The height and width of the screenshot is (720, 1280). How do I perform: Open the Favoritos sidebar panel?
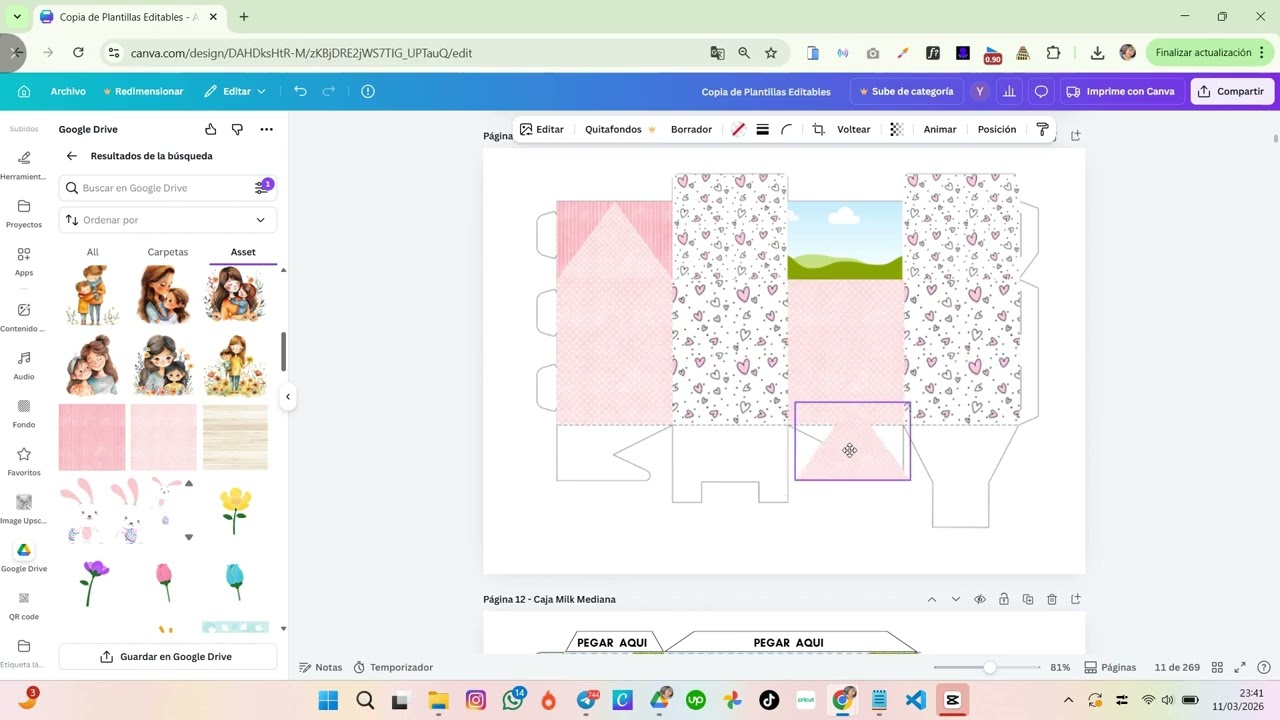(24, 461)
